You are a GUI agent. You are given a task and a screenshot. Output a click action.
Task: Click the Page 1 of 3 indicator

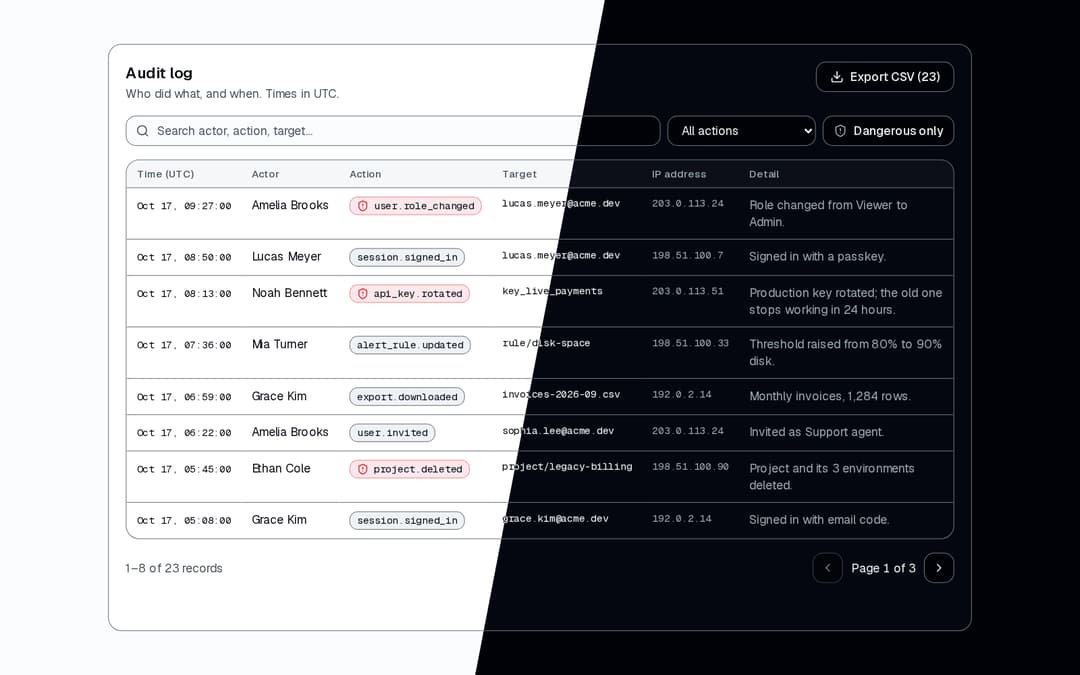click(x=883, y=568)
